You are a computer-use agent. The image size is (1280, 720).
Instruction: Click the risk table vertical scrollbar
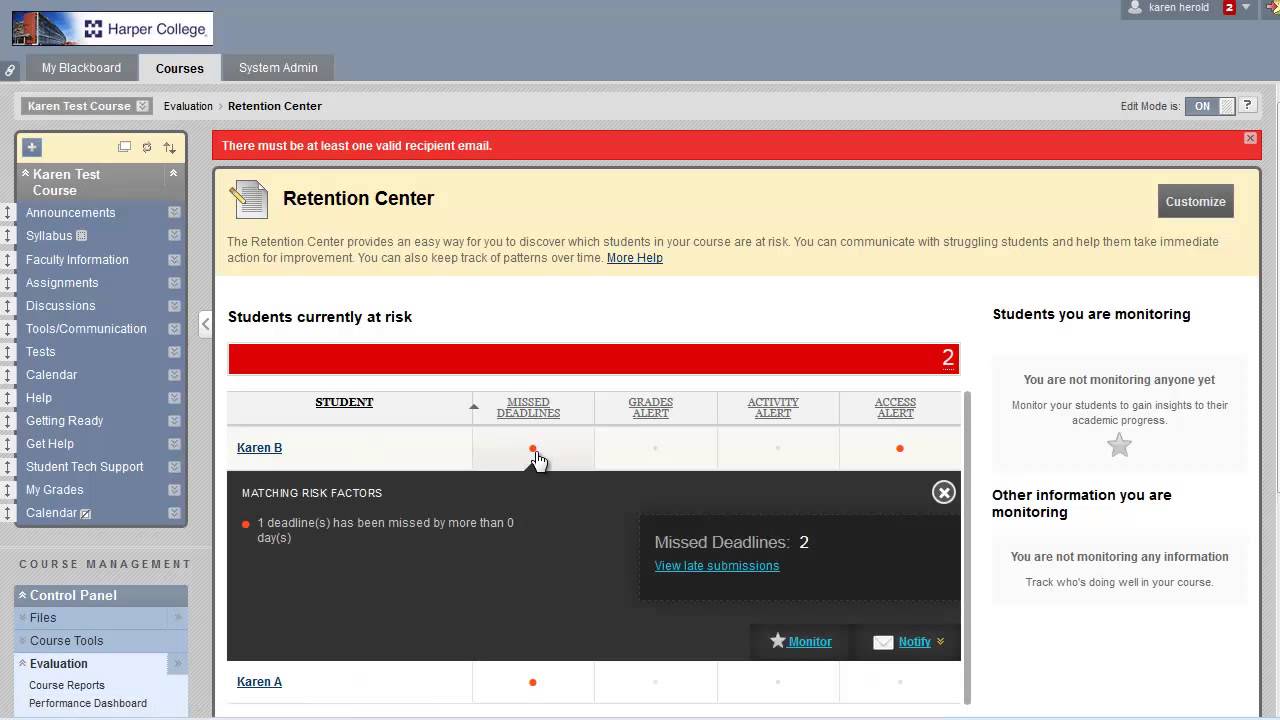tap(966, 547)
